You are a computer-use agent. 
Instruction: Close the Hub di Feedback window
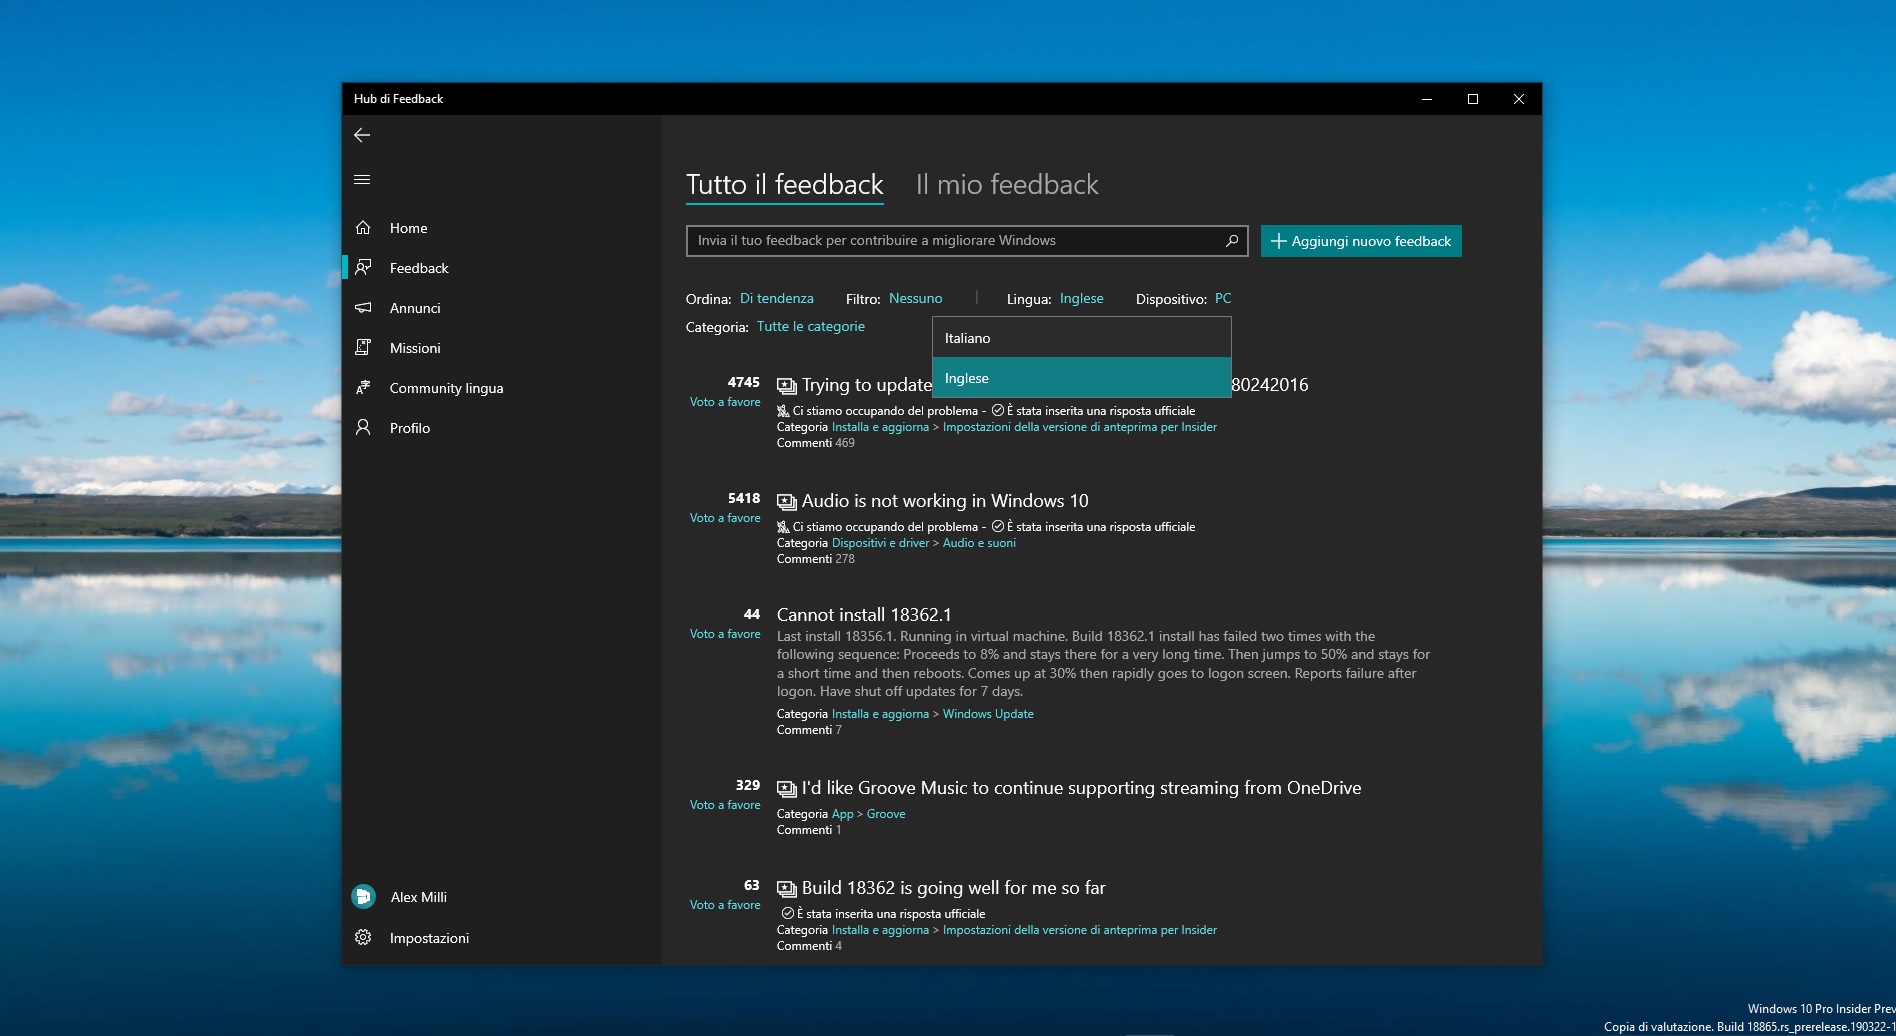[x=1519, y=99]
